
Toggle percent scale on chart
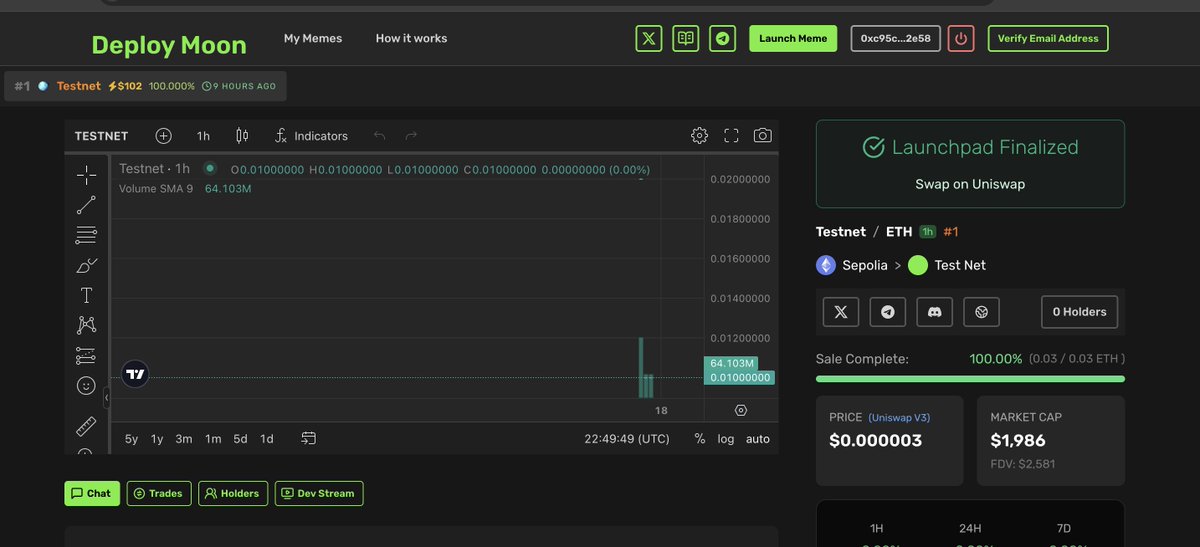coord(700,438)
